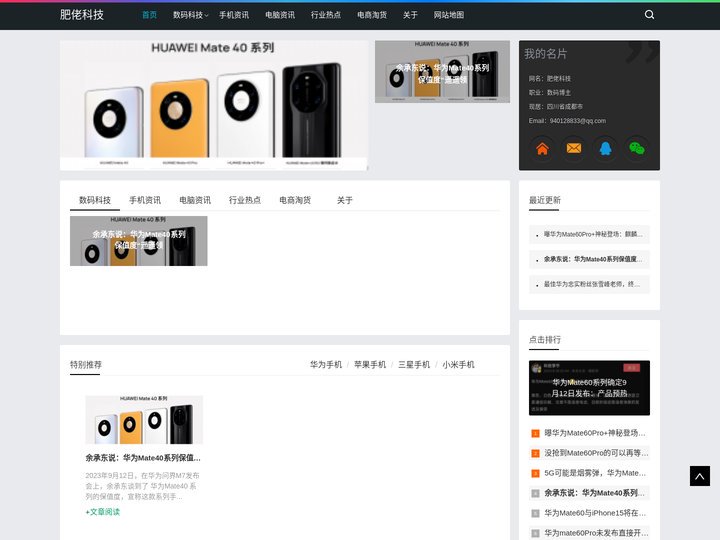Click the +文章阅读 link
Screen dimensions: 720x540
[102, 512]
